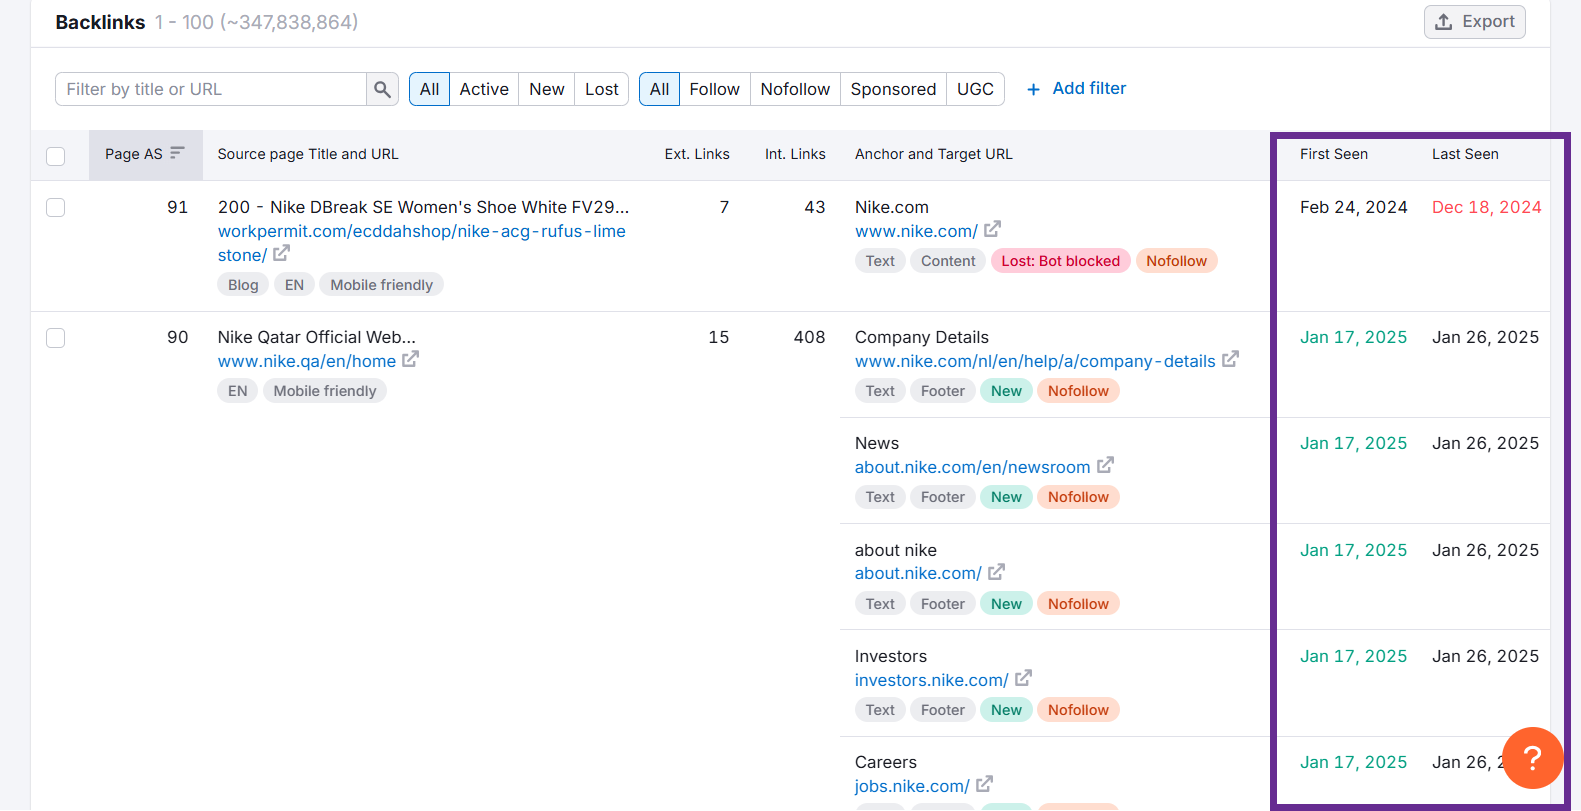Select the All link status tab
The image size is (1581, 811).
pyautogui.click(x=429, y=89)
